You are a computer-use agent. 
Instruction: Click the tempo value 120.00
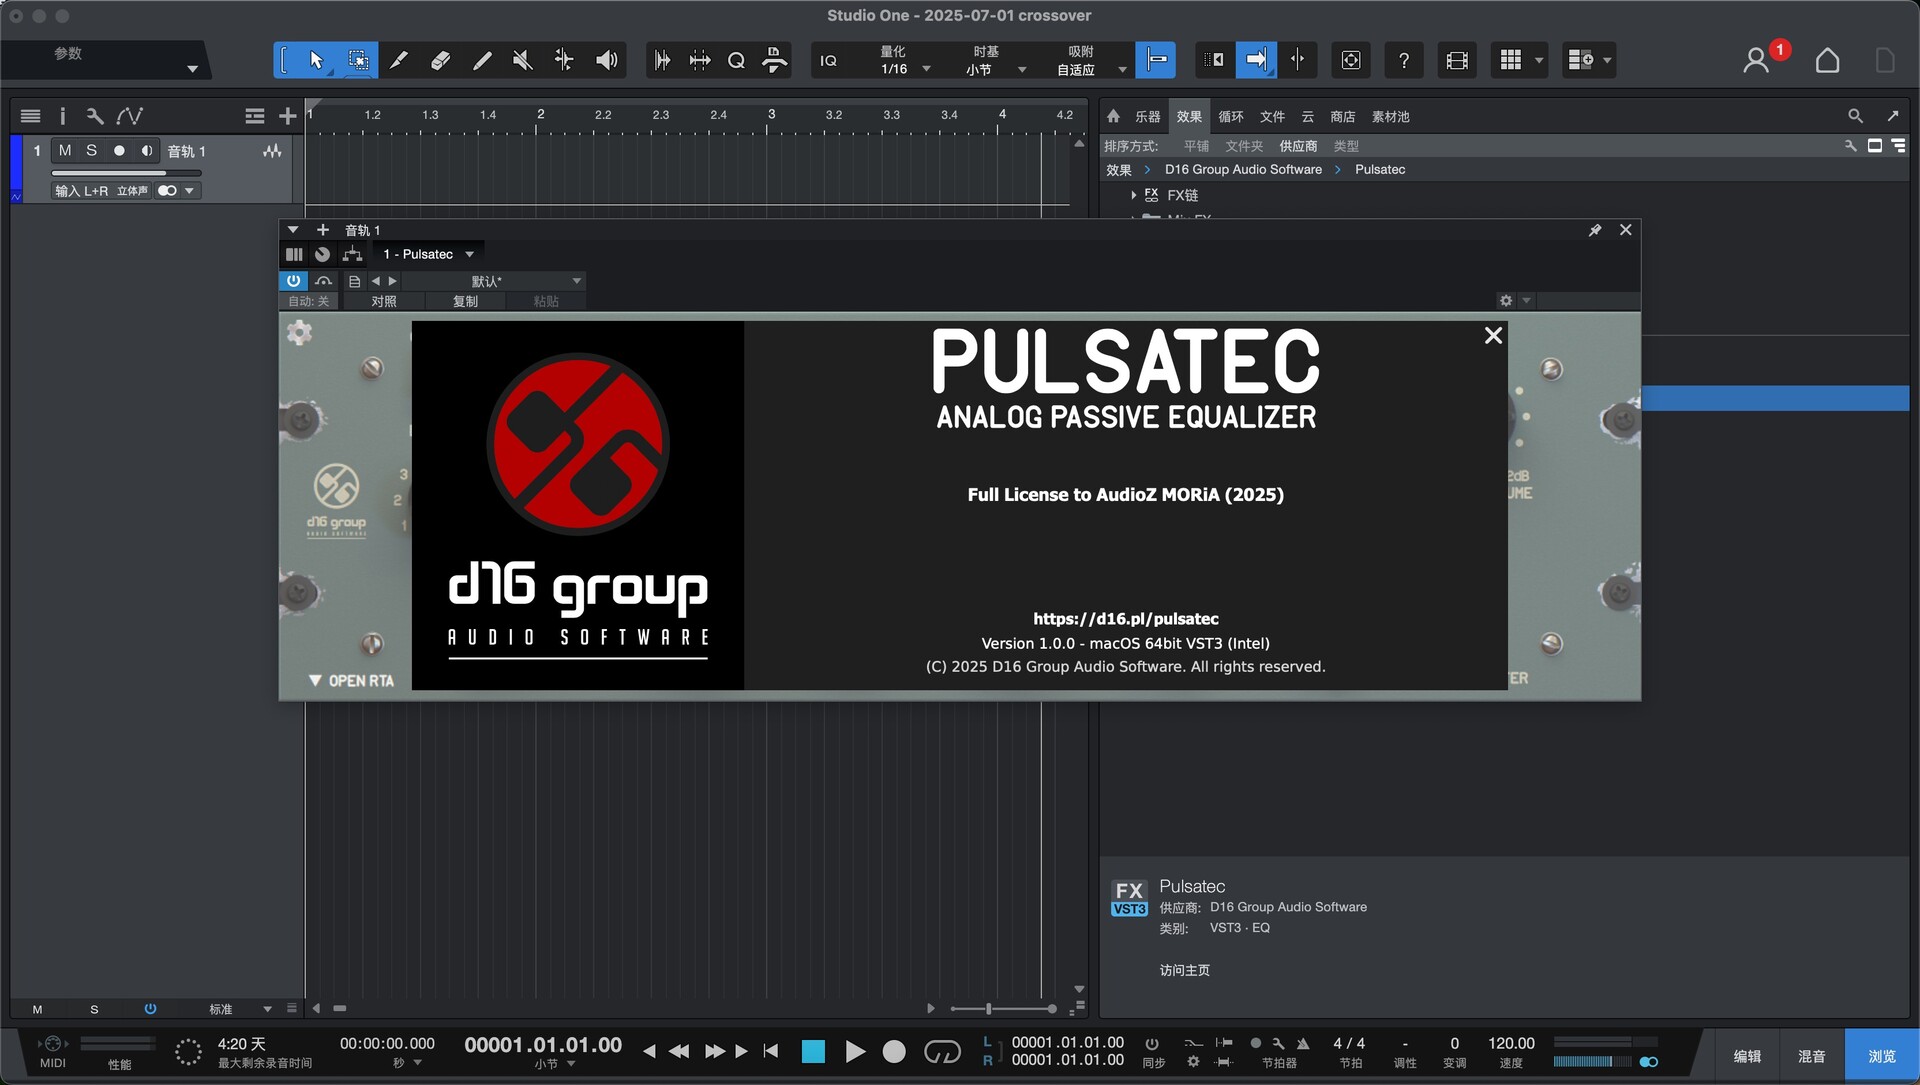pyautogui.click(x=1511, y=1043)
